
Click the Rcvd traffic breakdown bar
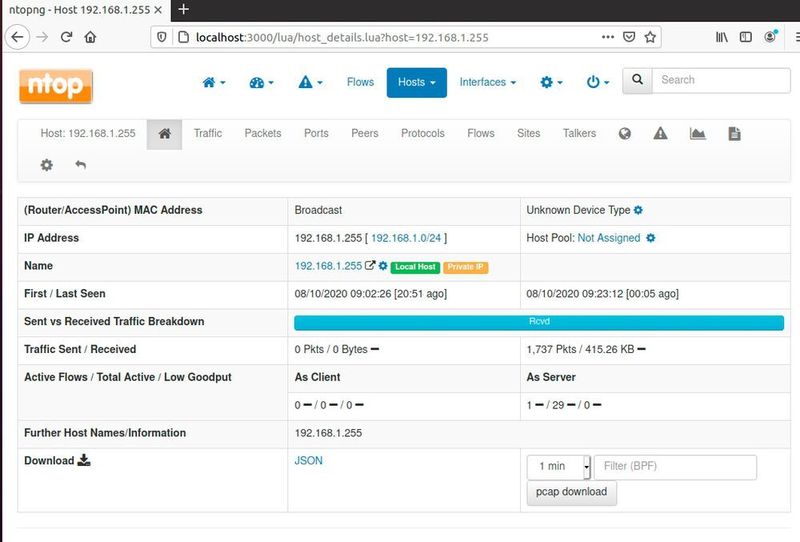click(x=539, y=323)
